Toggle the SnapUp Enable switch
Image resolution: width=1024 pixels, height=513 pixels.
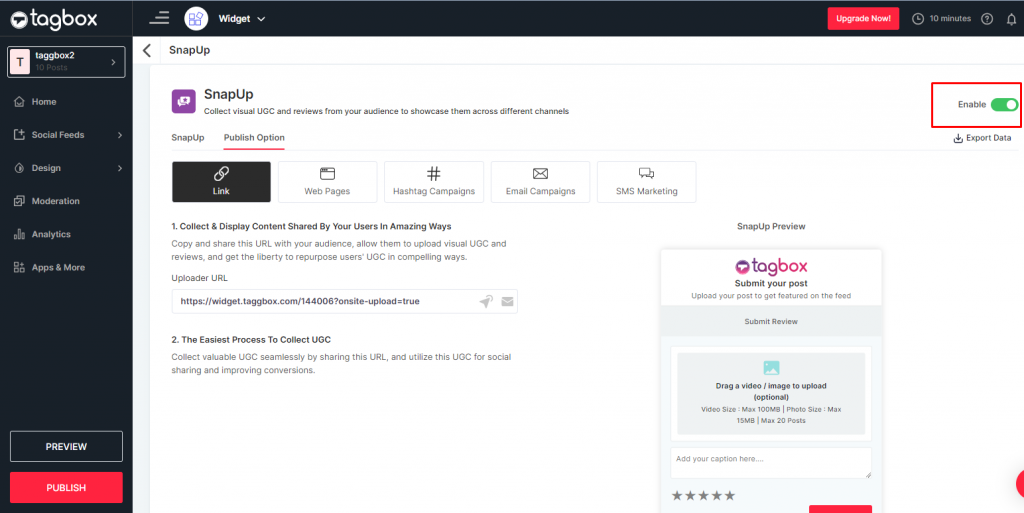(1003, 105)
